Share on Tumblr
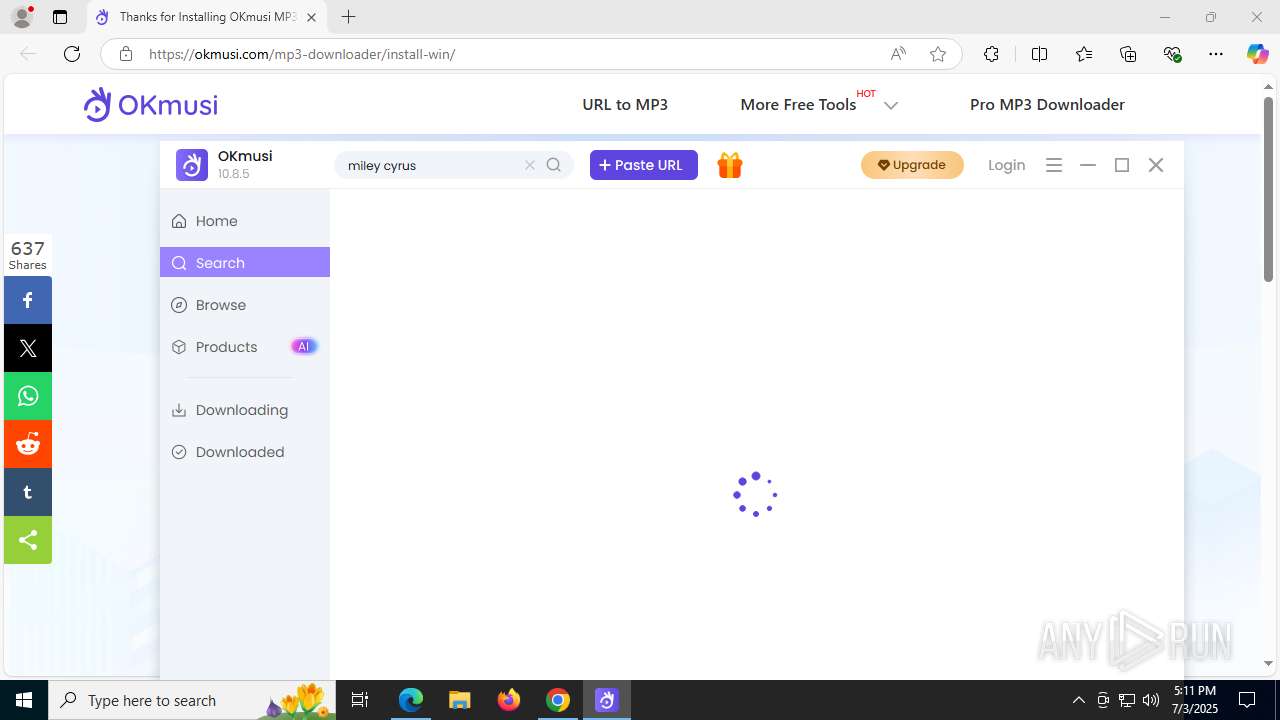The height and width of the screenshot is (720, 1280). pos(28,492)
